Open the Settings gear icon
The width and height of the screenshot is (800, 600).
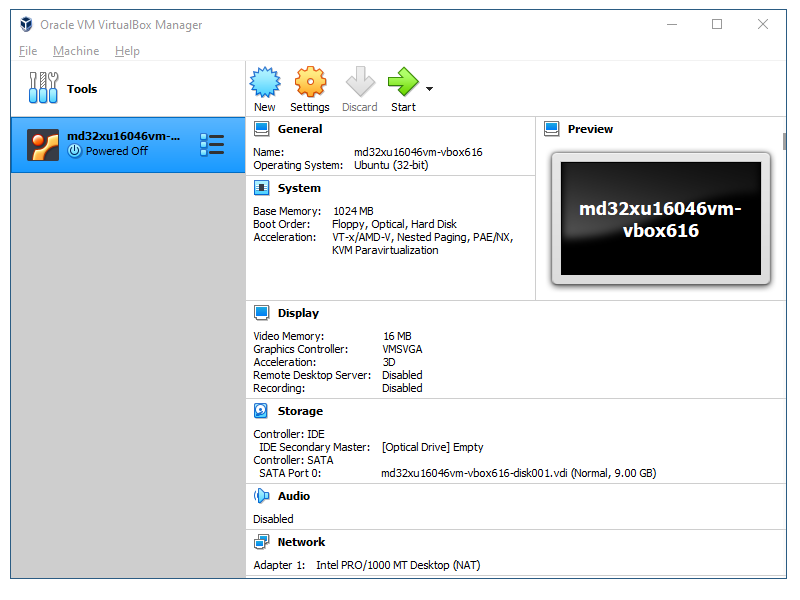point(310,82)
